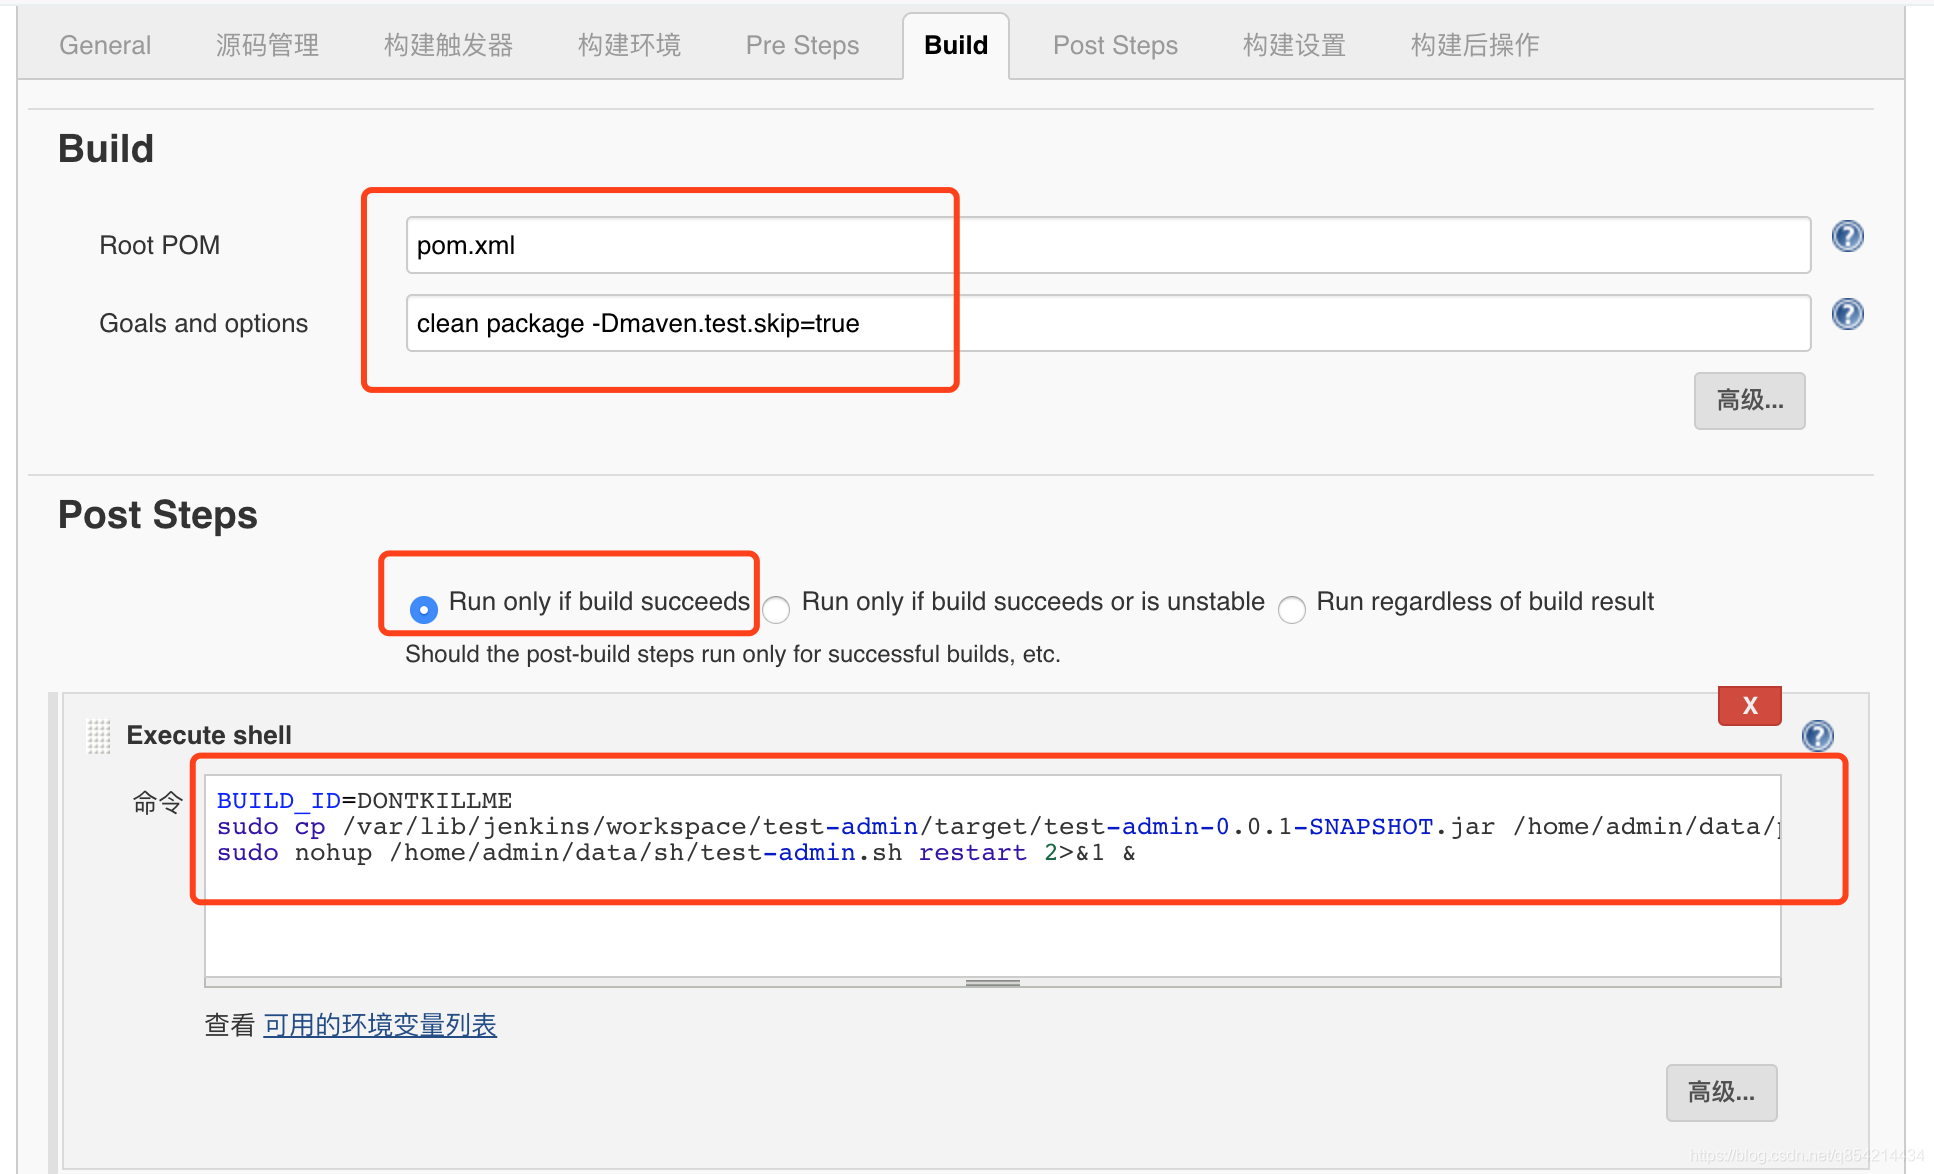The height and width of the screenshot is (1174, 1934).
Task: Switch to the 源码管理 tab
Action: tap(266, 45)
